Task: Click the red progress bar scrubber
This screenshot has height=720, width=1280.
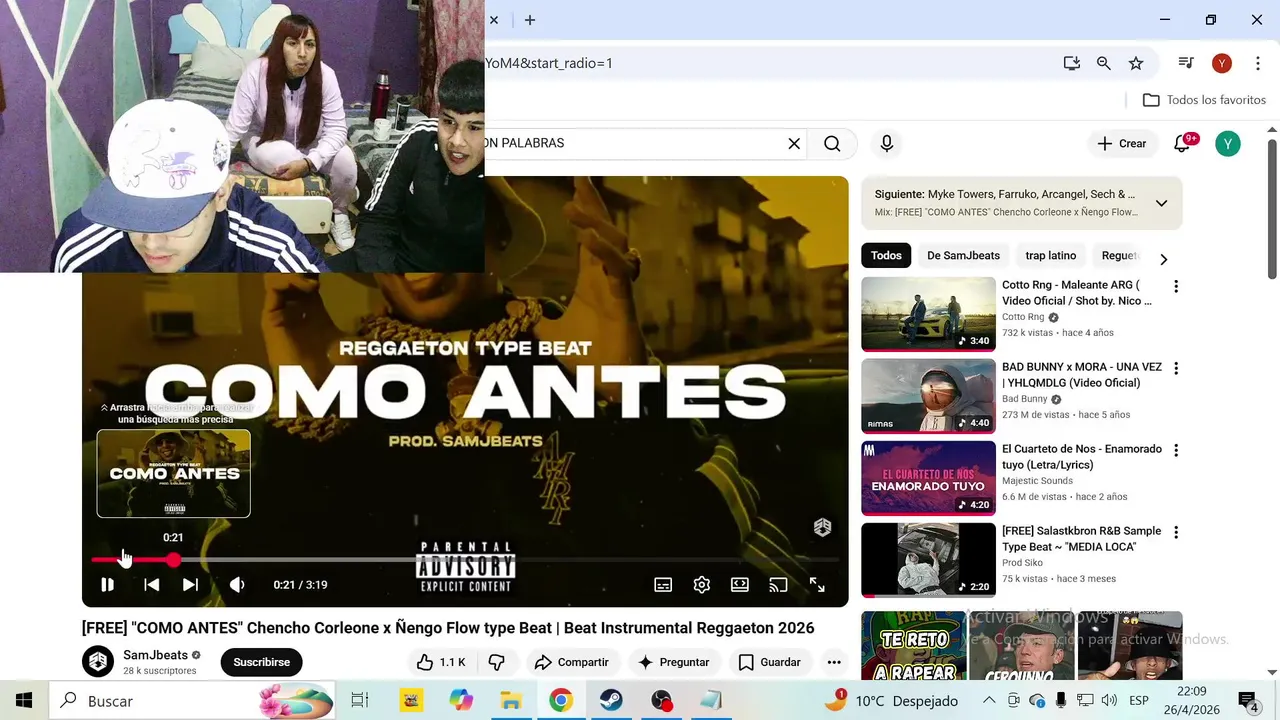Action: pyautogui.click(x=173, y=560)
